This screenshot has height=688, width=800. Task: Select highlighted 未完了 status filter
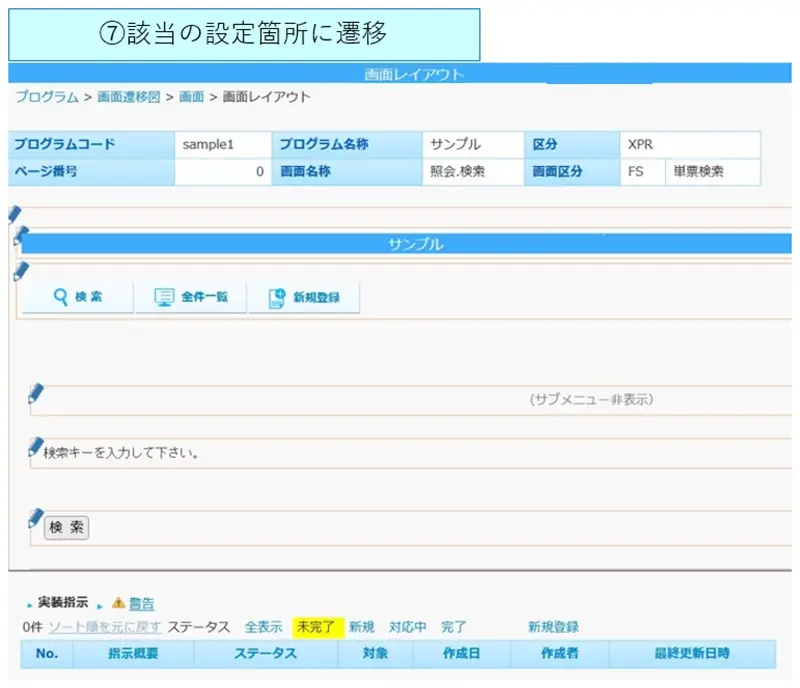point(316,627)
